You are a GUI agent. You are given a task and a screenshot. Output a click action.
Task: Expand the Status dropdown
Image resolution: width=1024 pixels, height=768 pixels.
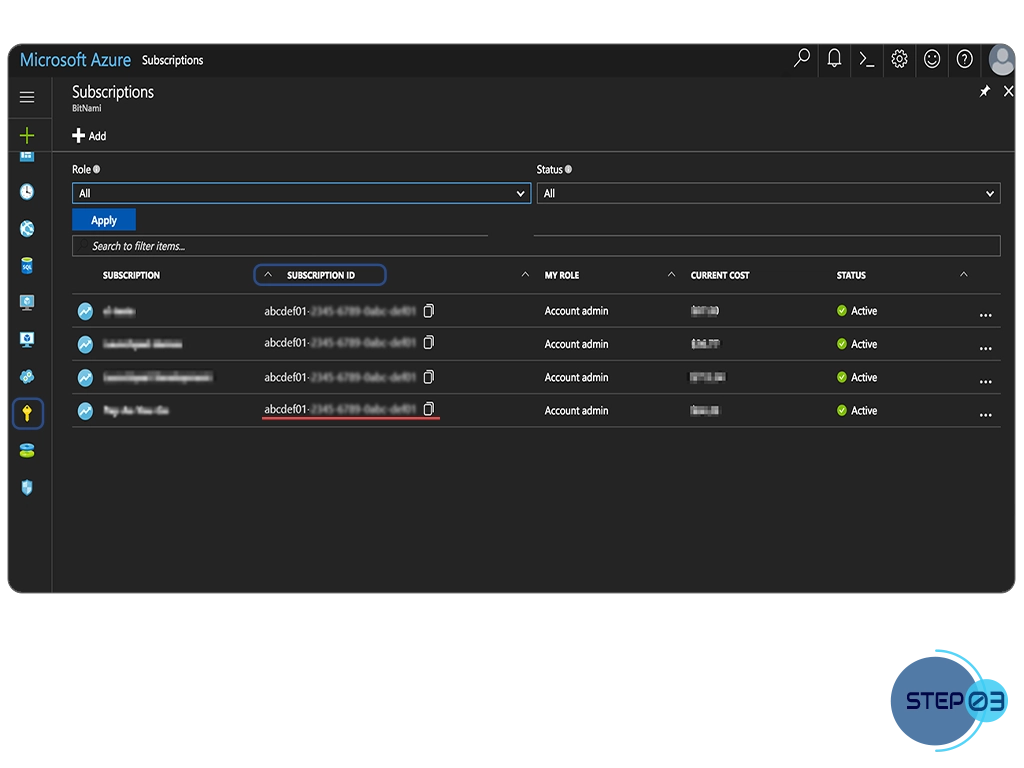[768, 193]
